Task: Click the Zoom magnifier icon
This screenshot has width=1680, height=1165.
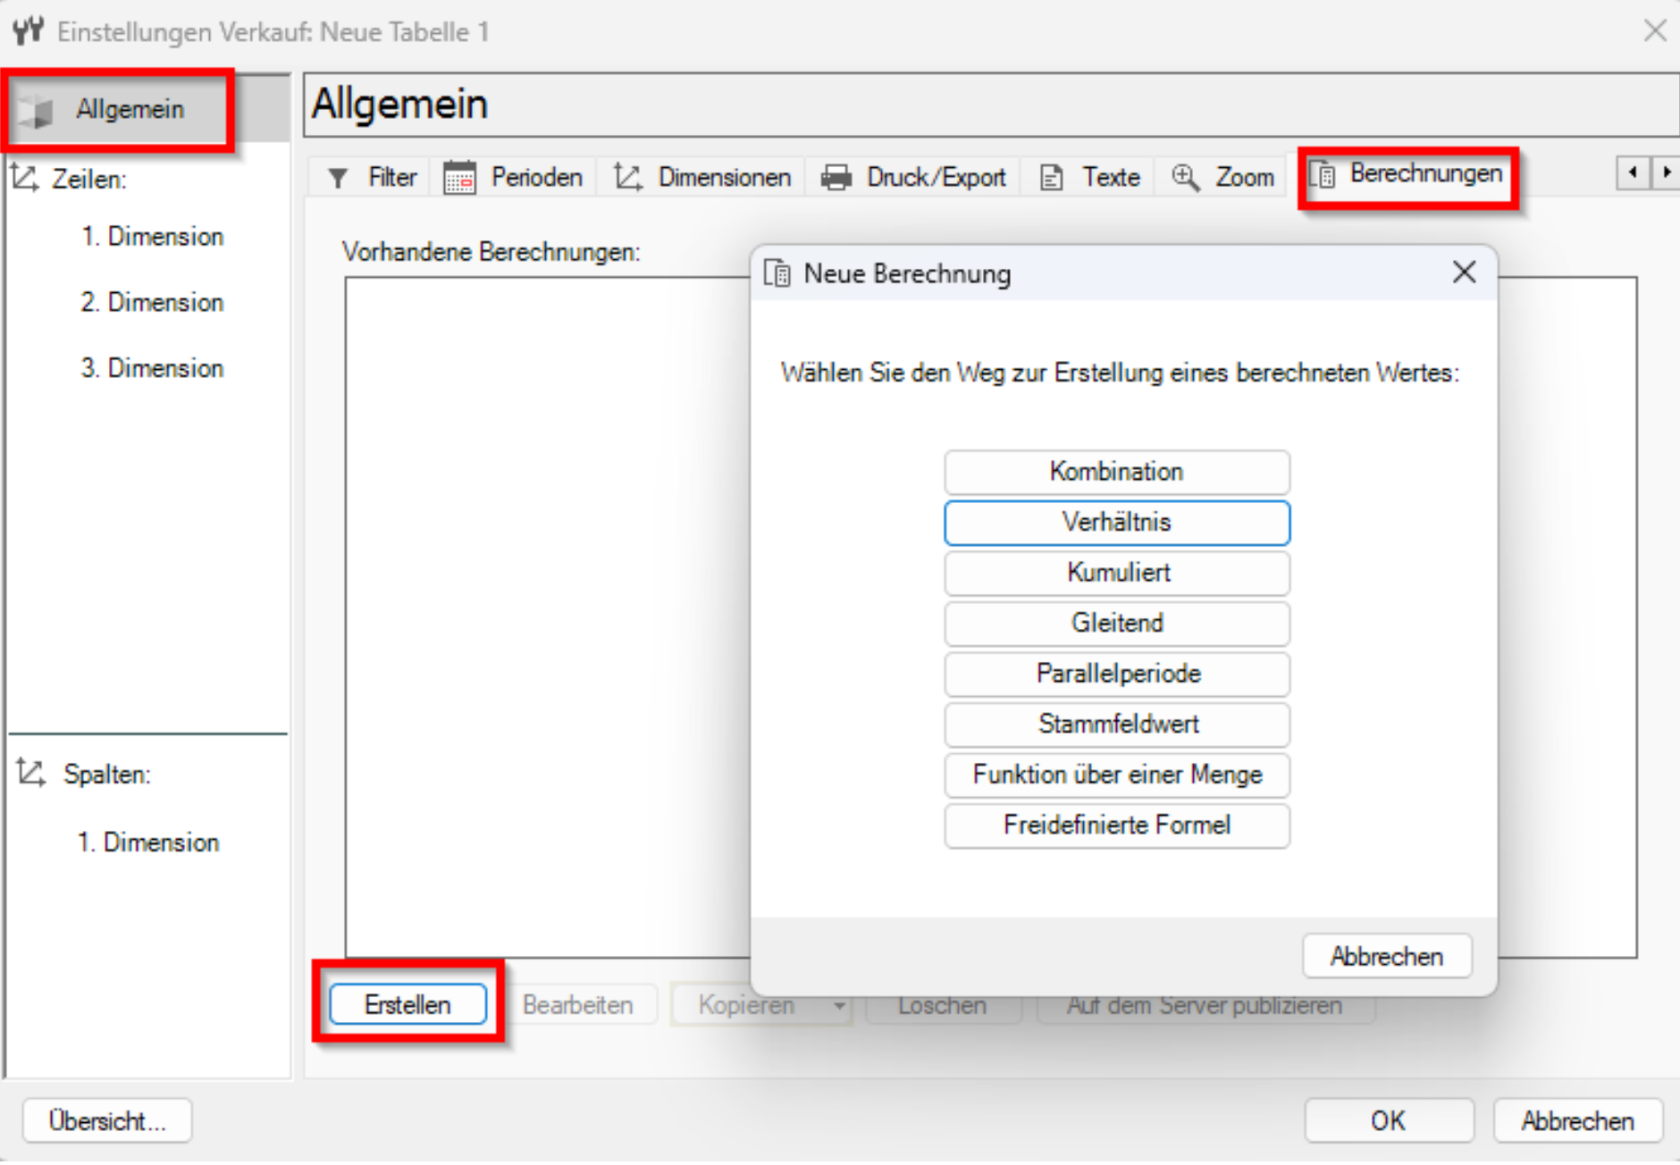Action: point(1186,177)
